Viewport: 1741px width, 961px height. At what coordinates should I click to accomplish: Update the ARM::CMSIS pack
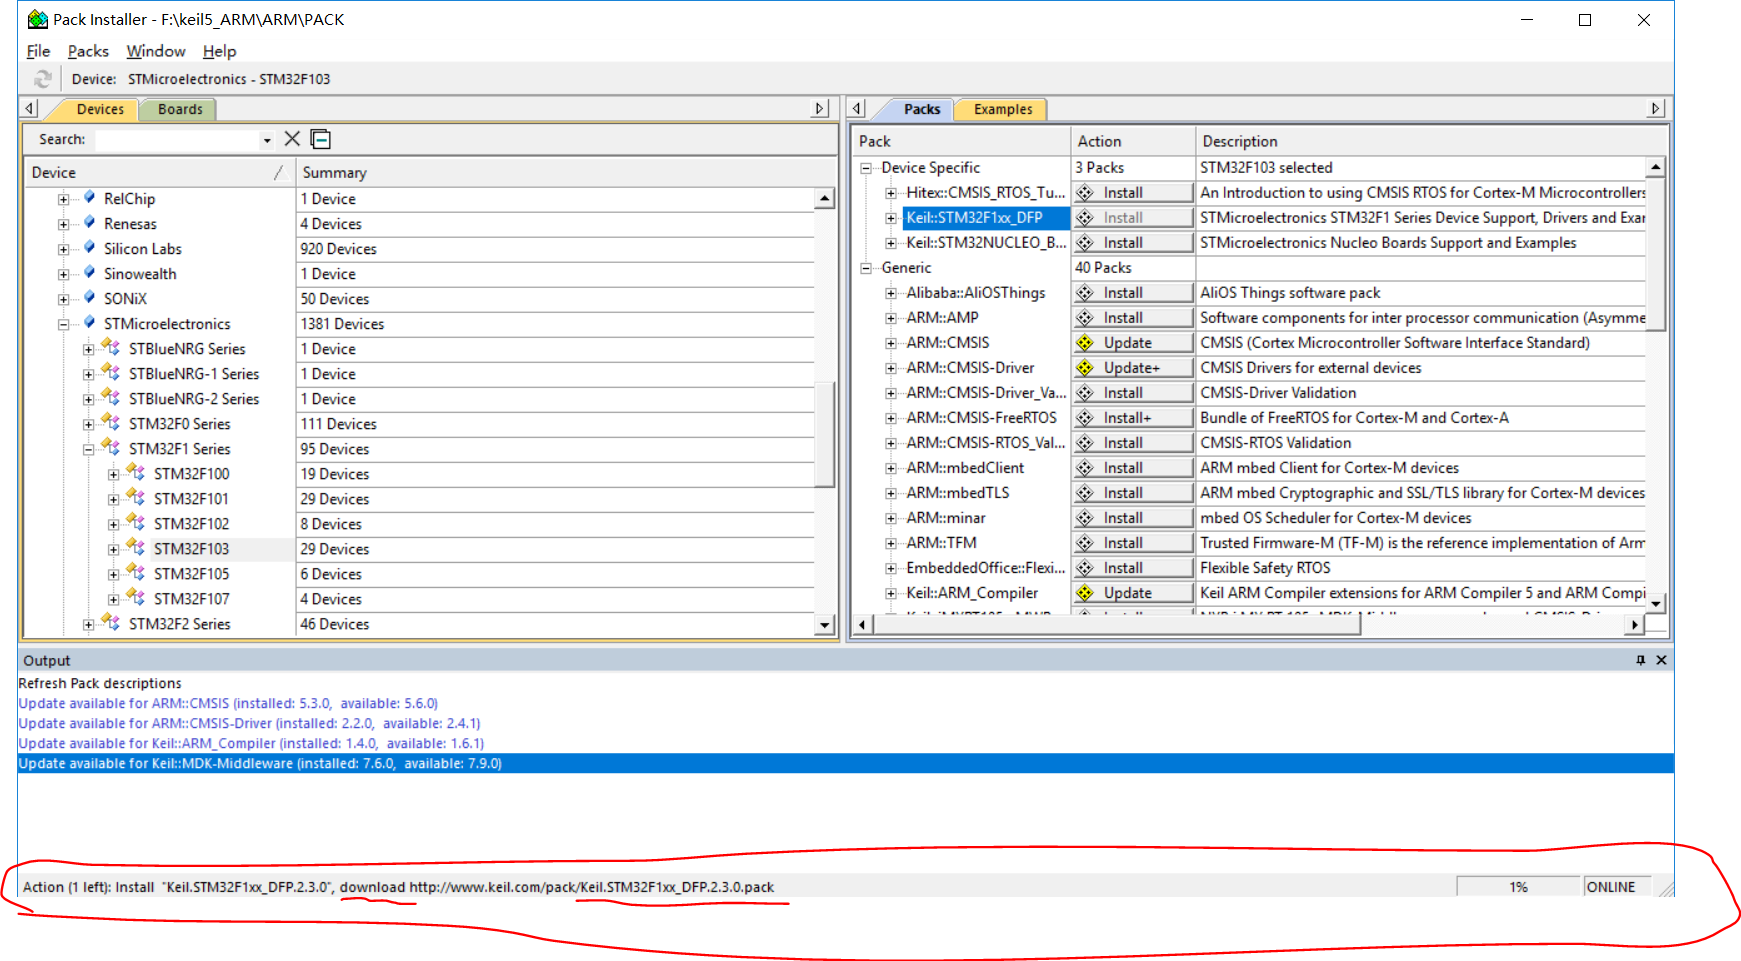1133,343
